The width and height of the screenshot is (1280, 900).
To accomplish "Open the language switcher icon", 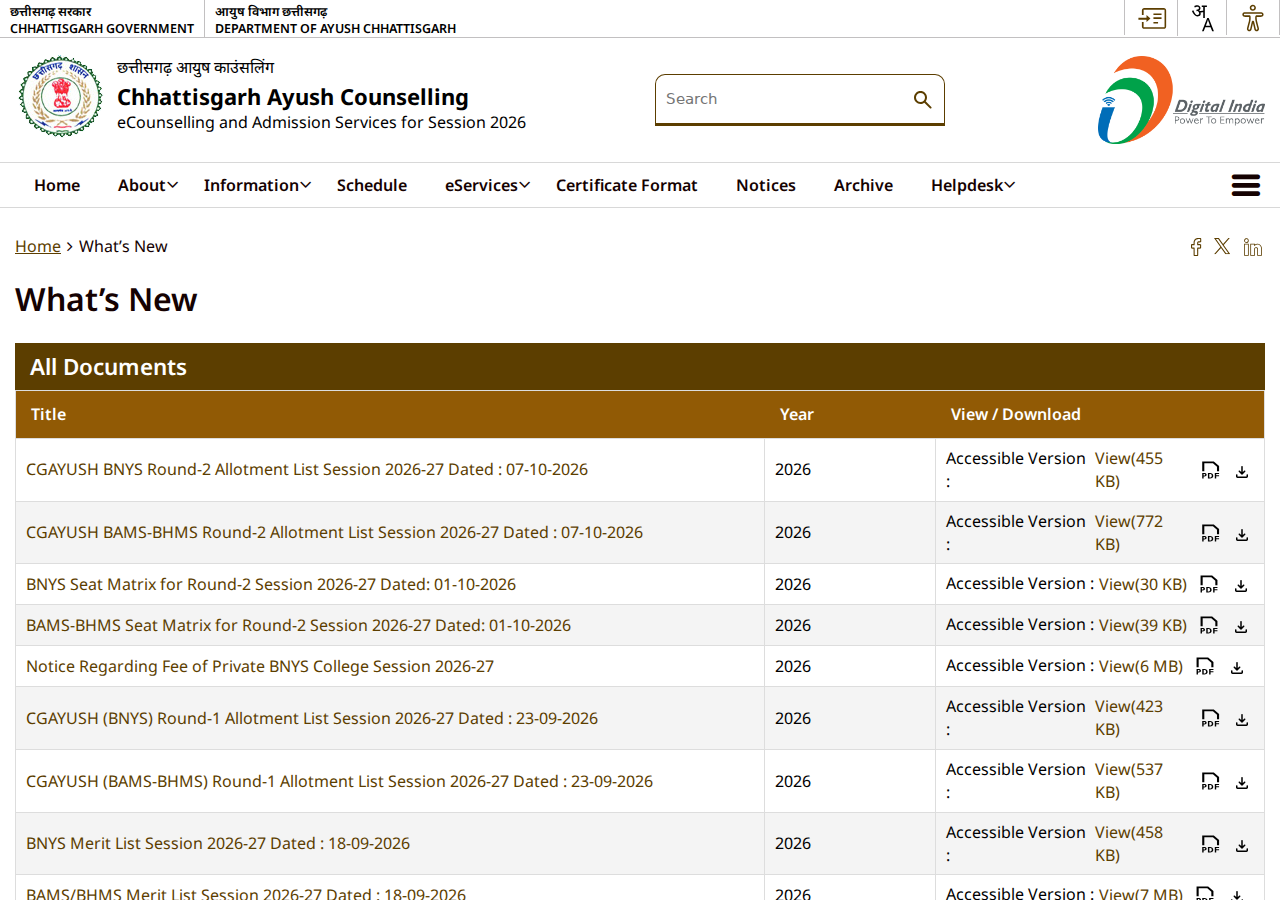I will 1203,18.
